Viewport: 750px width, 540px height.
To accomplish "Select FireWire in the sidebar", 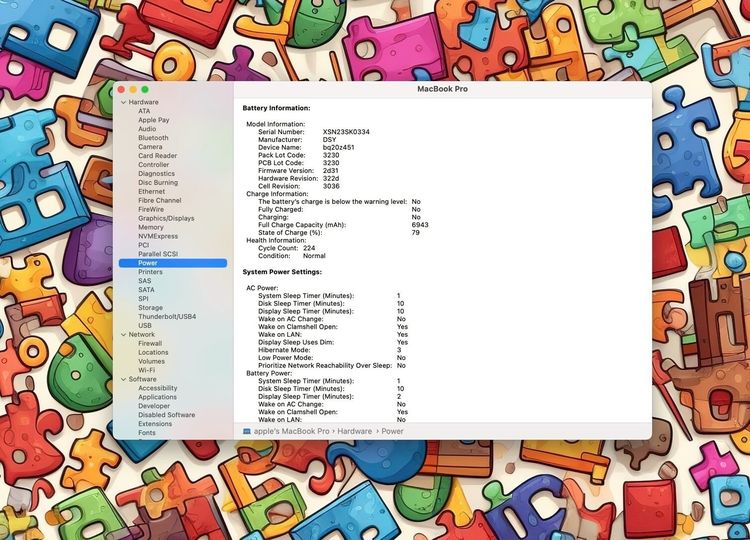I will (x=151, y=209).
